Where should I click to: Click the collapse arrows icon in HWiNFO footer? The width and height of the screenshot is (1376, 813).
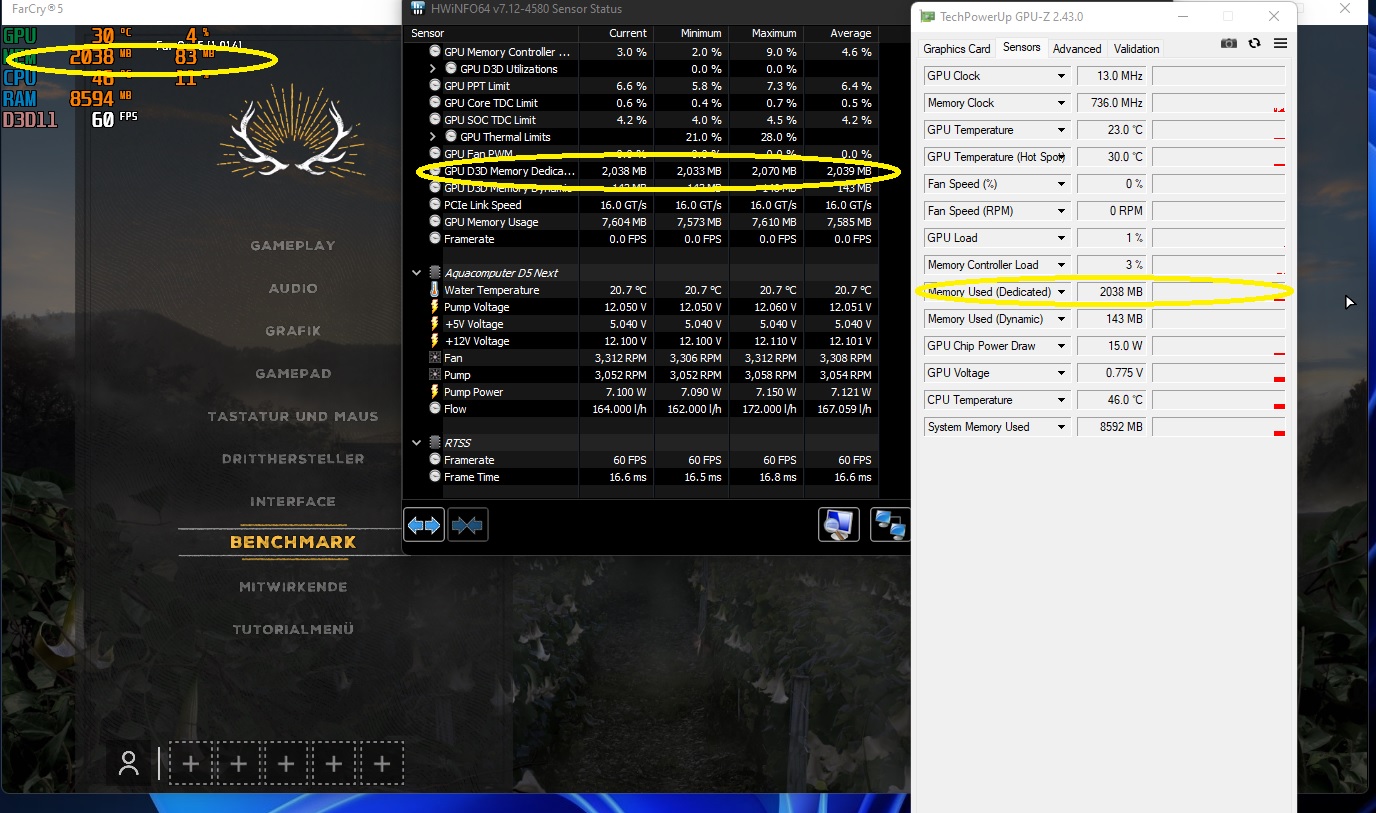click(468, 524)
